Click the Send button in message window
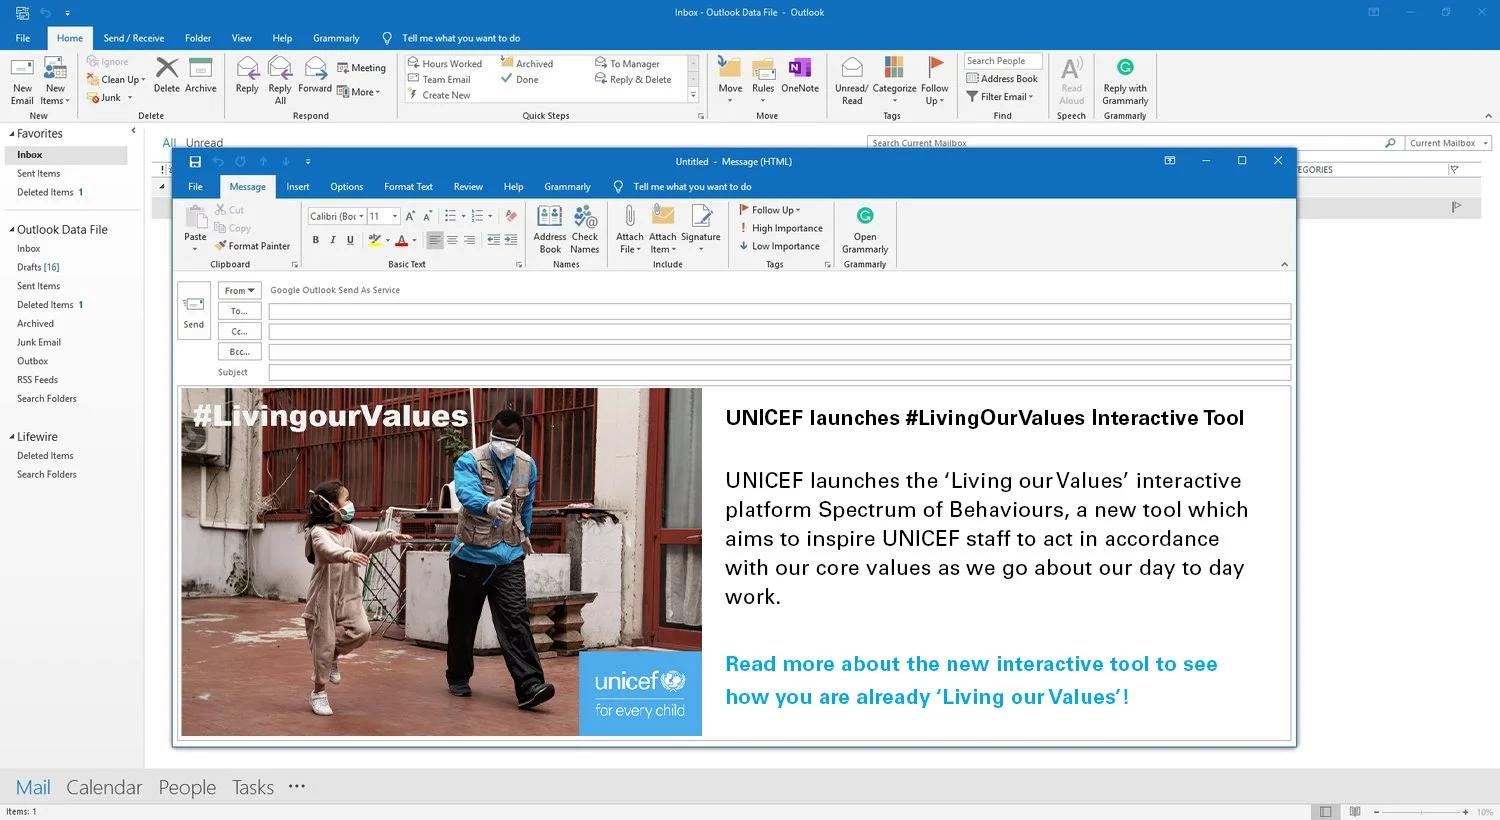 click(x=194, y=311)
